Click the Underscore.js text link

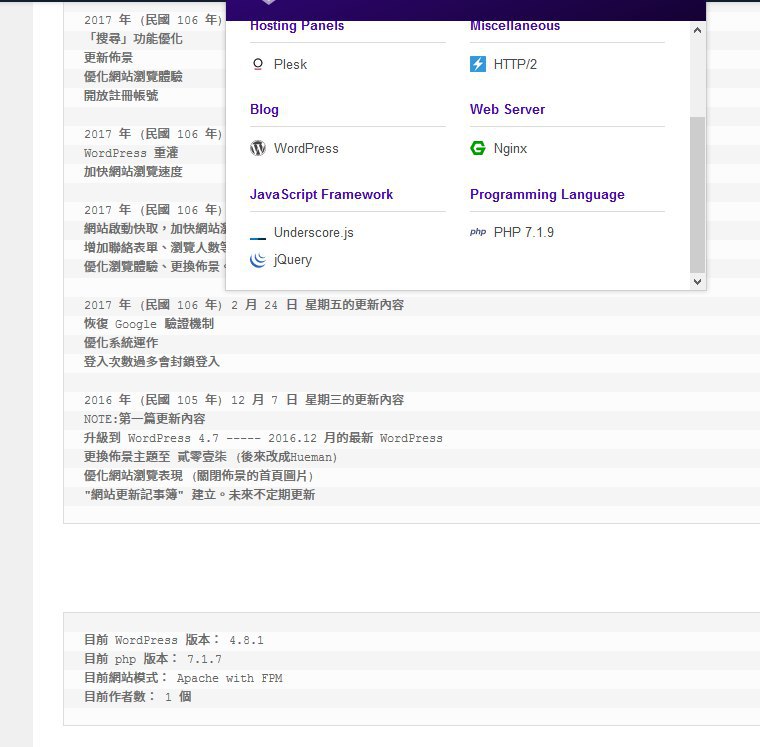[313, 233]
